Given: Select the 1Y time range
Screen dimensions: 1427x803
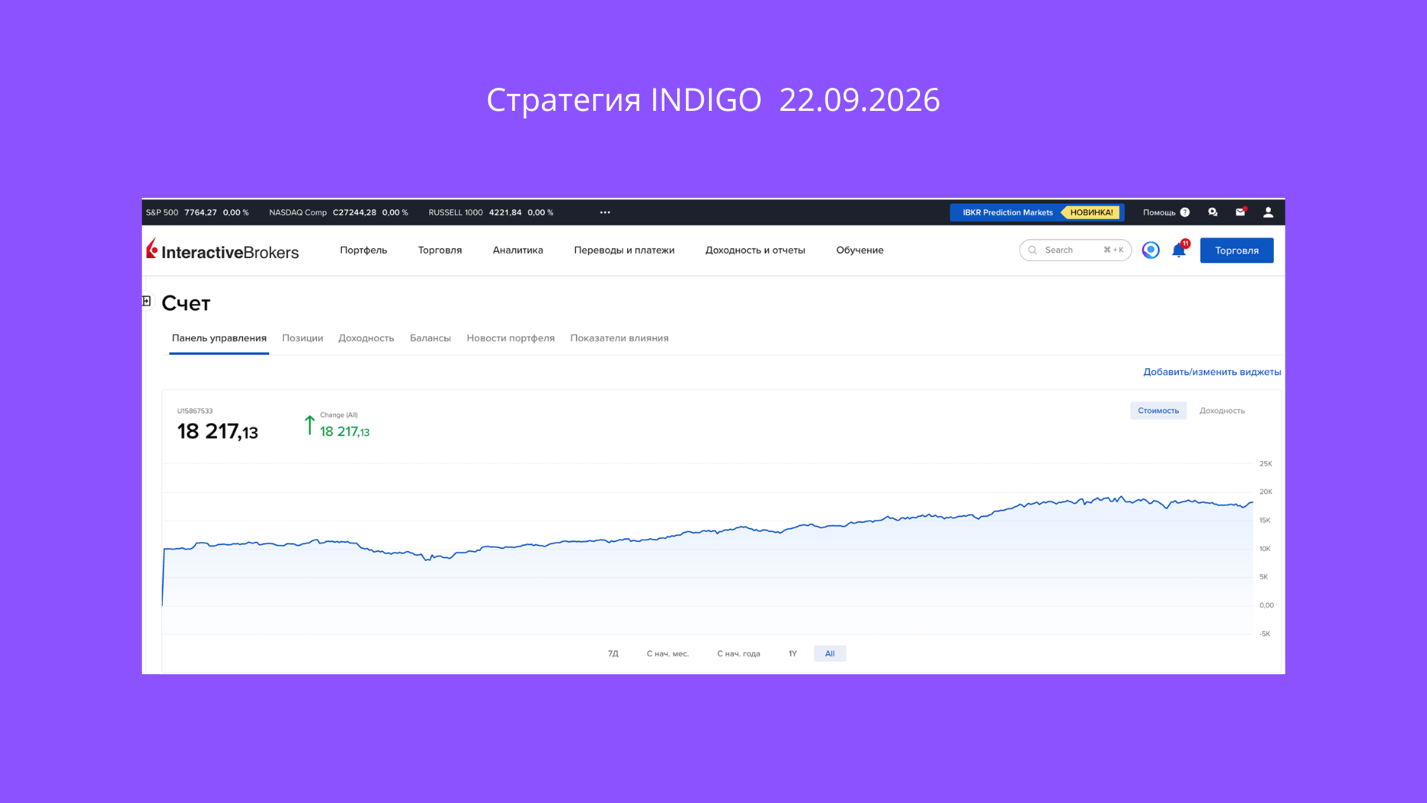Looking at the screenshot, I should pyautogui.click(x=792, y=654).
